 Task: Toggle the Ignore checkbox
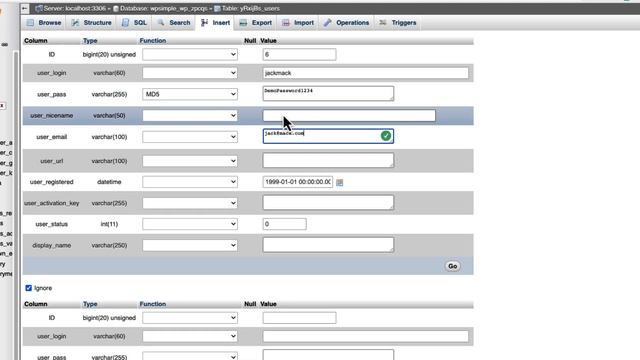click(29, 288)
